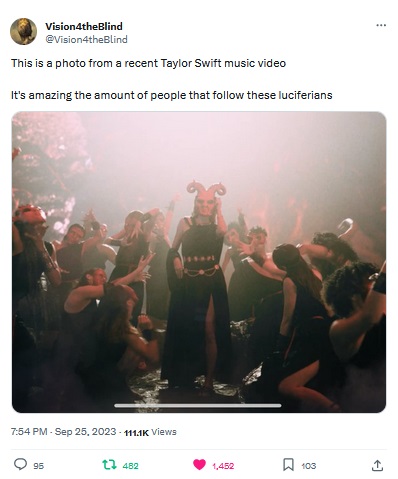Toggle the bookmark icon

click(x=288, y=465)
